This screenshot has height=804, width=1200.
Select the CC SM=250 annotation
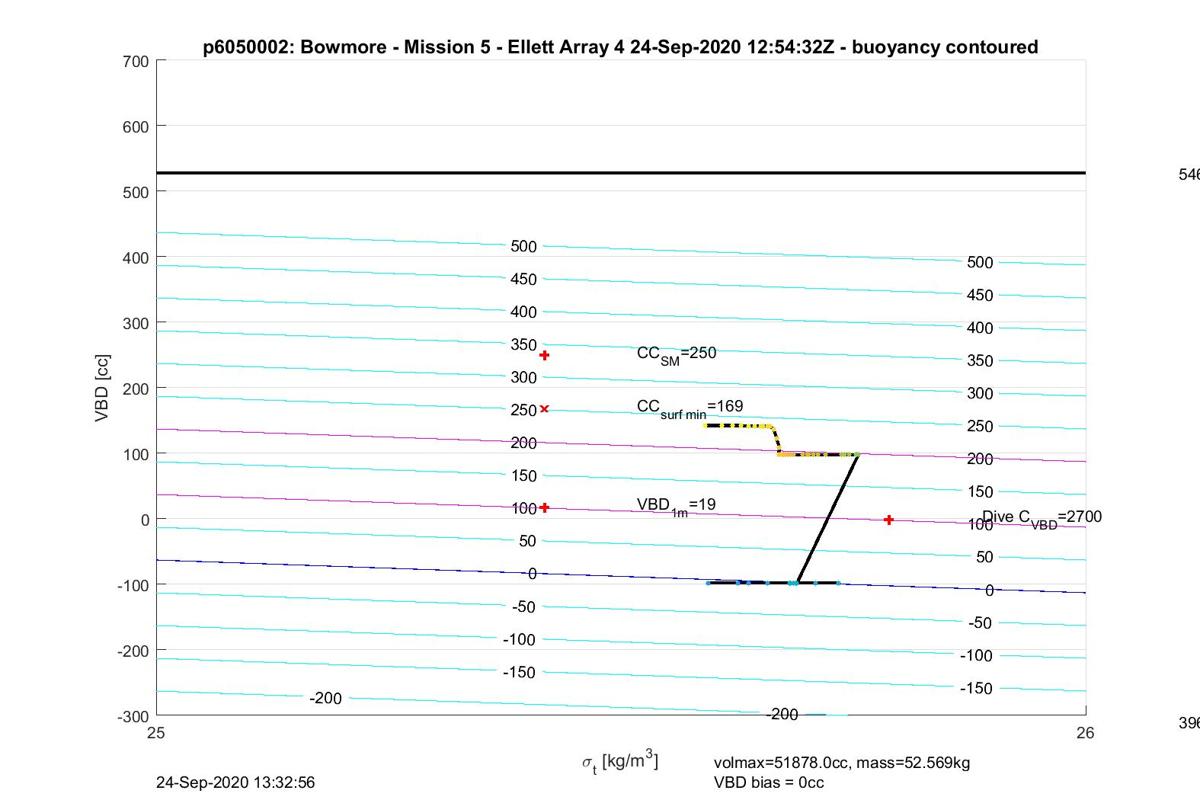click(677, 355)
